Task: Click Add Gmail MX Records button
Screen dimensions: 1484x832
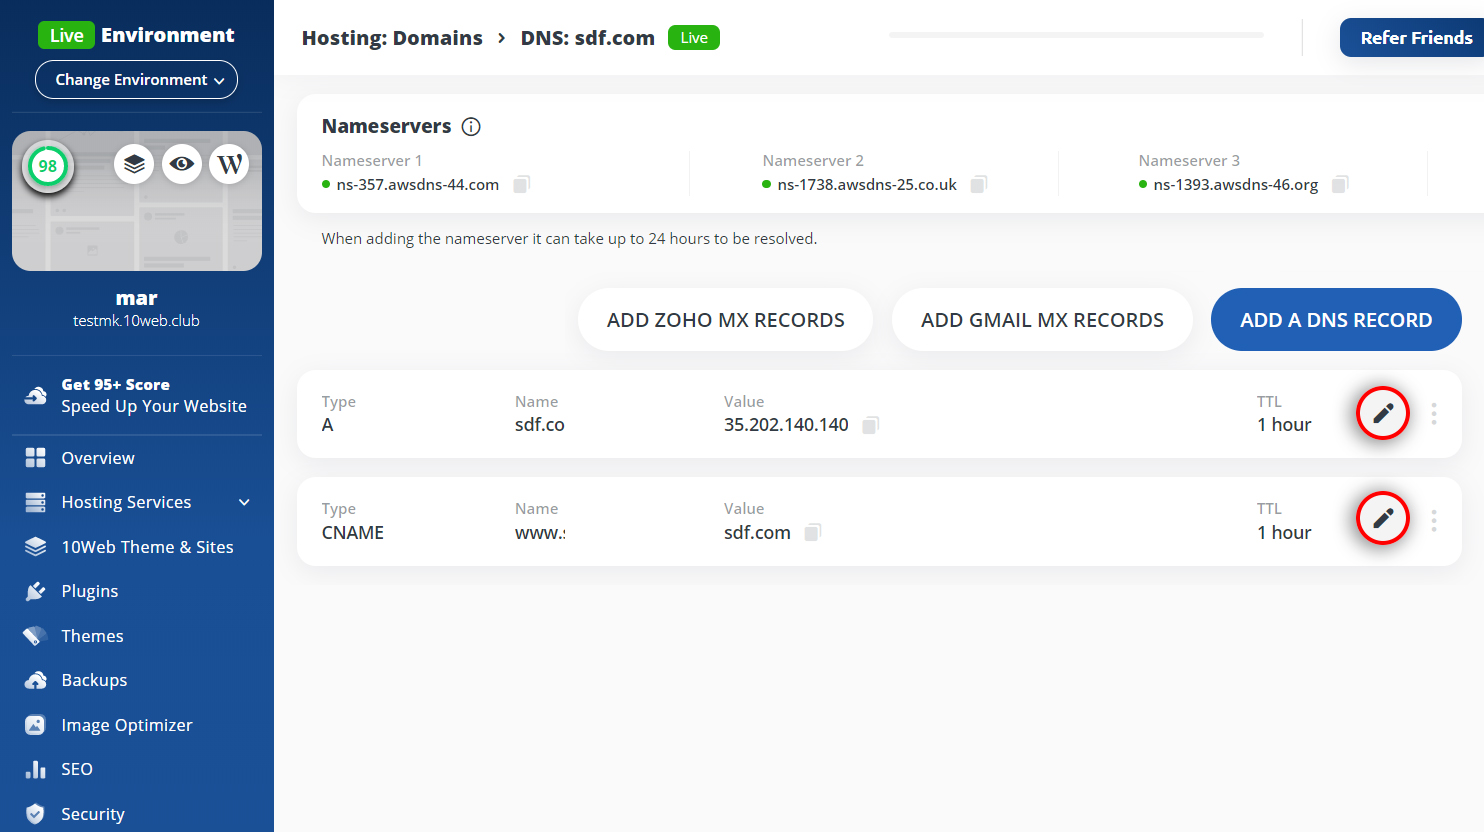Action: [1042, 320]
